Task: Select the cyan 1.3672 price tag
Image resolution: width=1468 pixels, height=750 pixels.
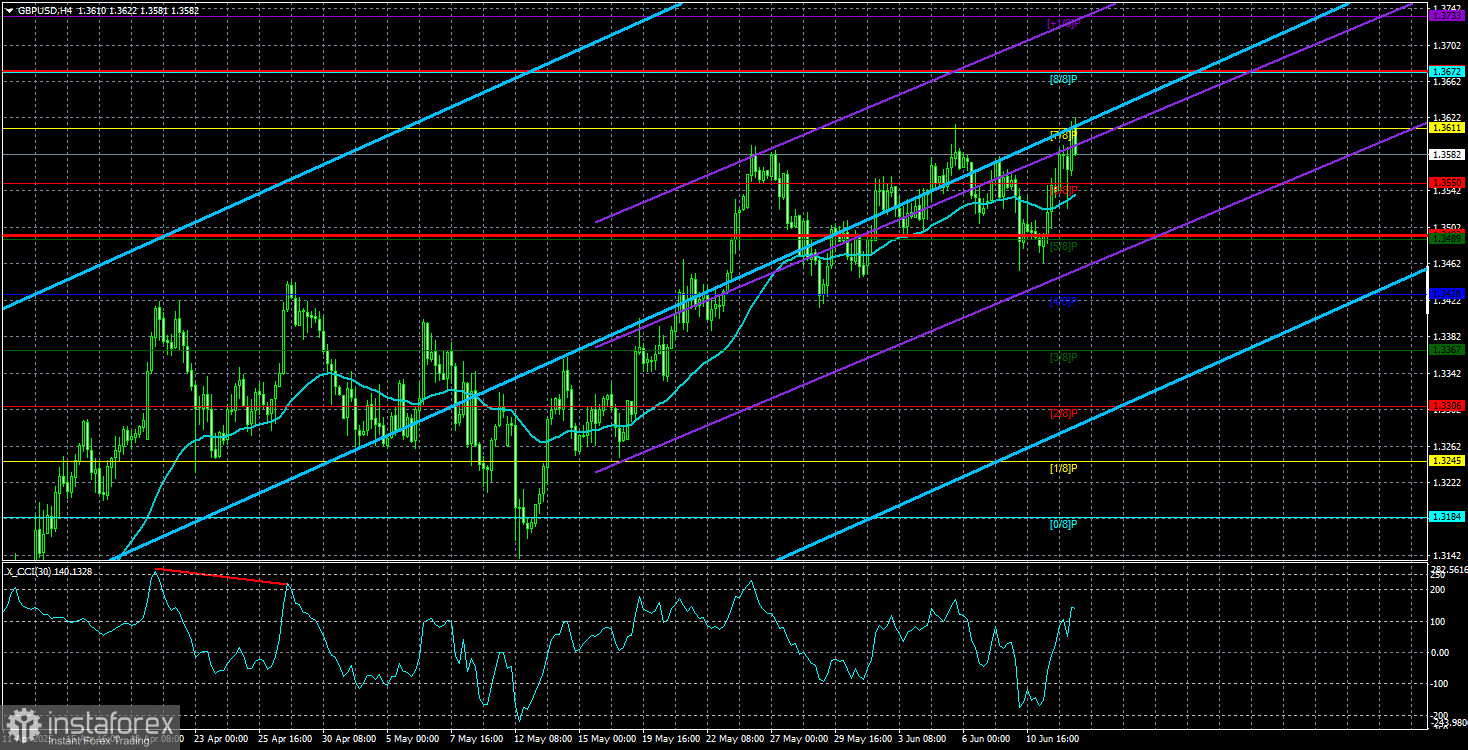Action: coord(1448,72)
